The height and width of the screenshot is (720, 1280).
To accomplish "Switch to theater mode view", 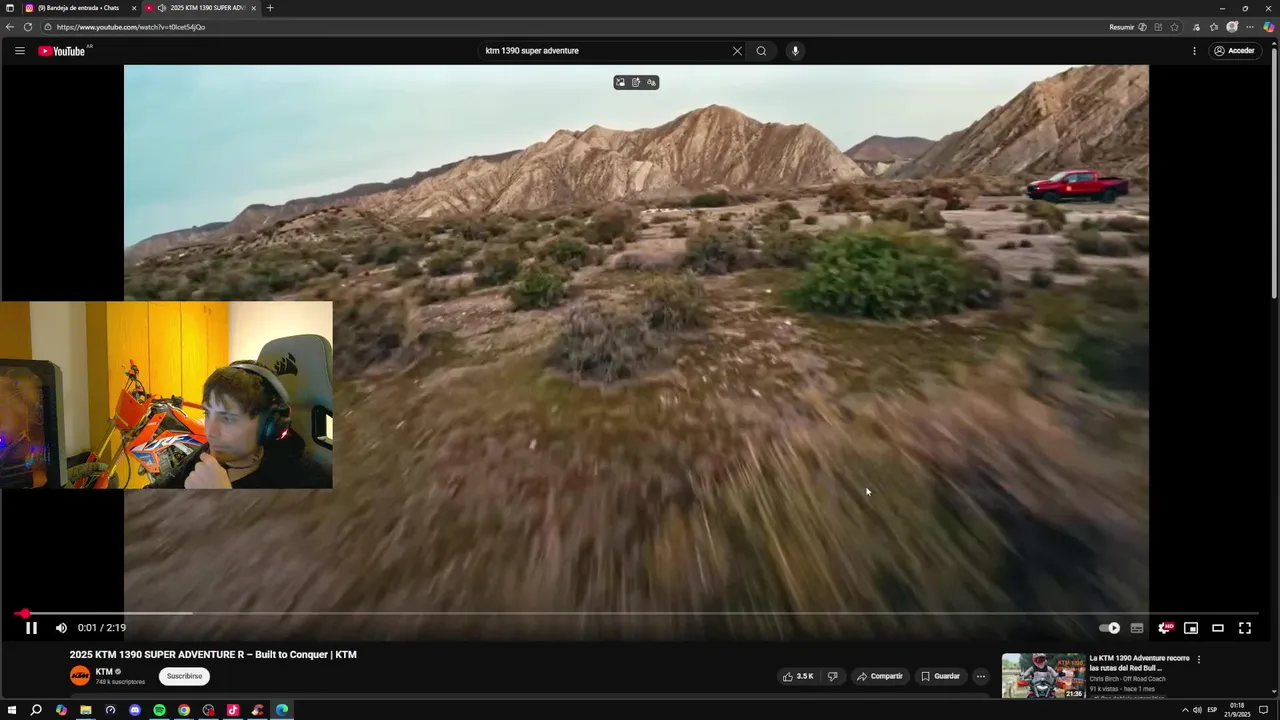I will (x=1218, y=628).
